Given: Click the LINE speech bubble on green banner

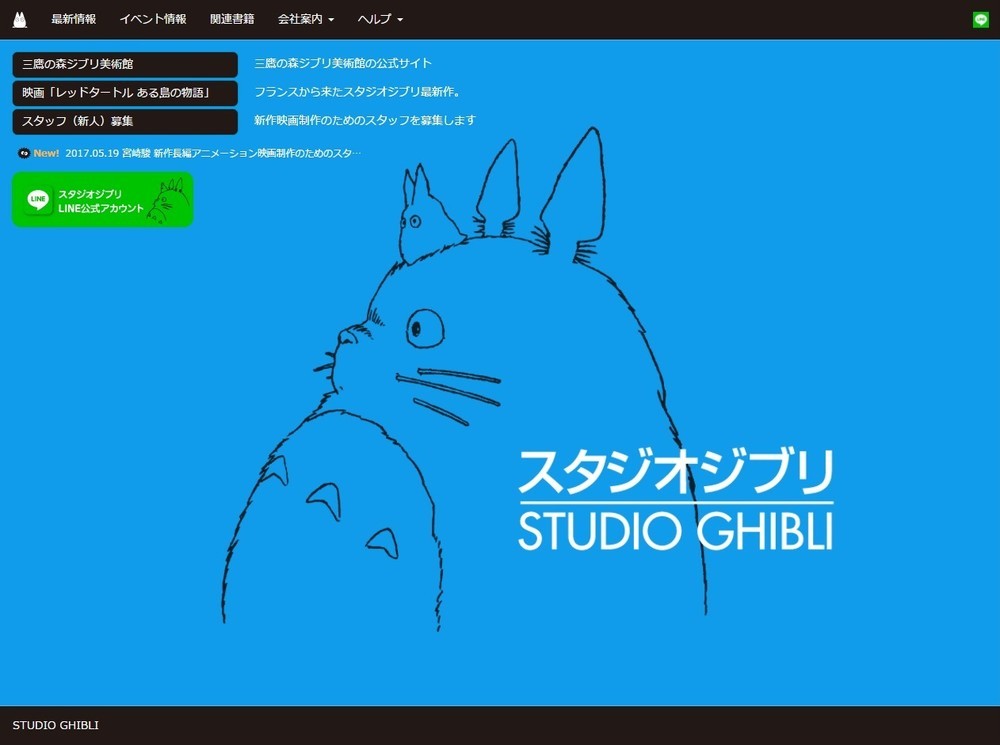Looking at the screenshot, I should pos(37,199).
